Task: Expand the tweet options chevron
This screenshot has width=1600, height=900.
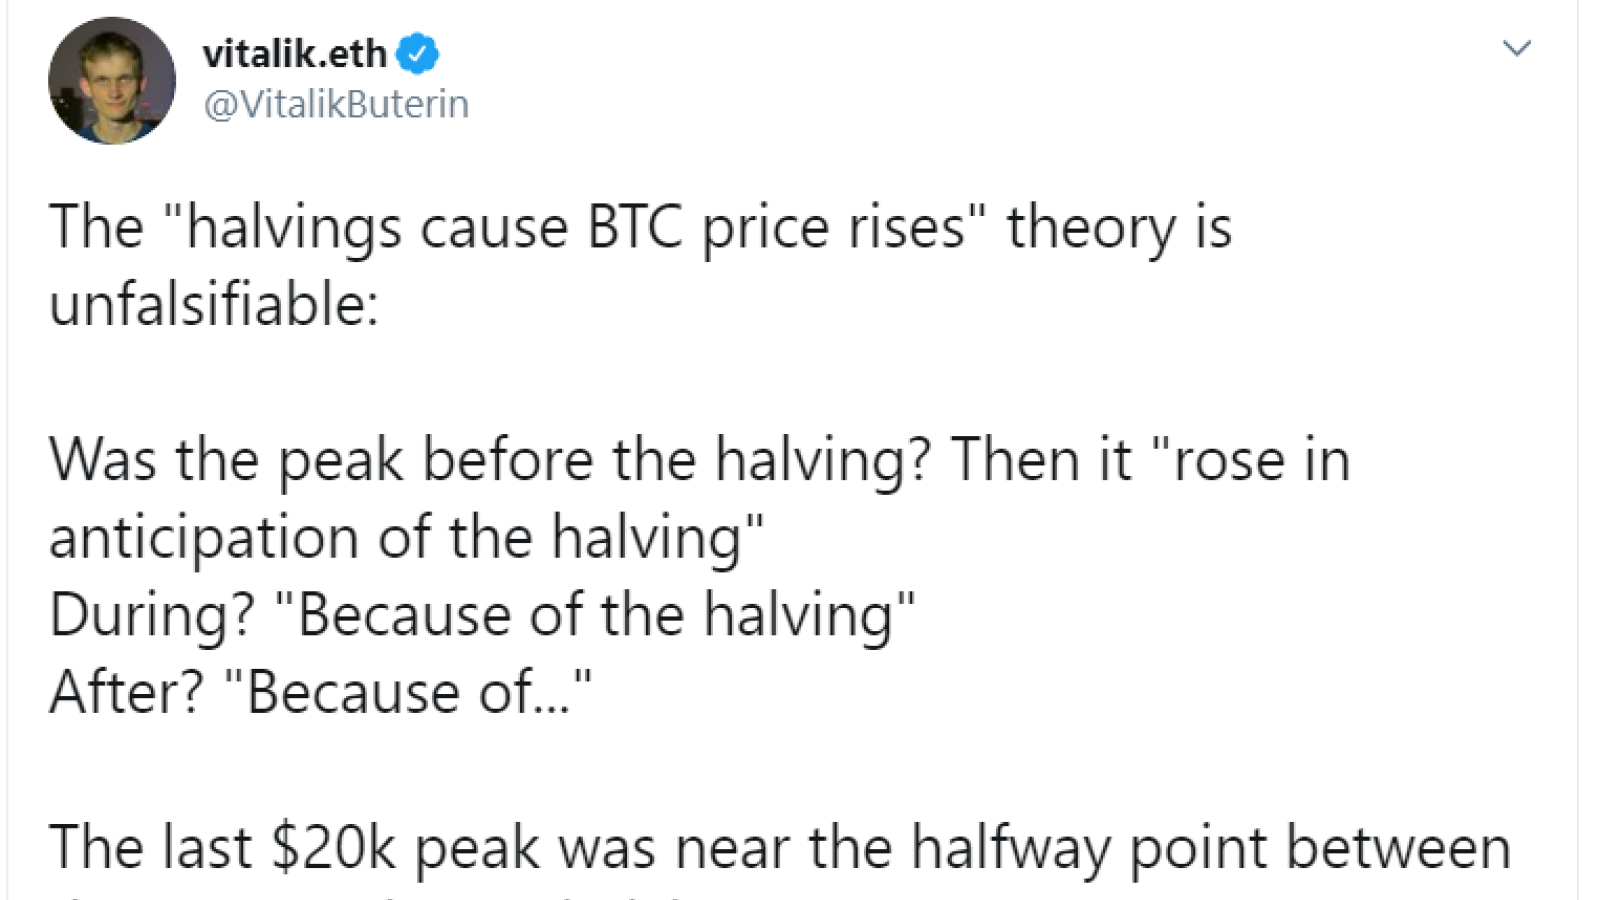Action: [1517, 48]
